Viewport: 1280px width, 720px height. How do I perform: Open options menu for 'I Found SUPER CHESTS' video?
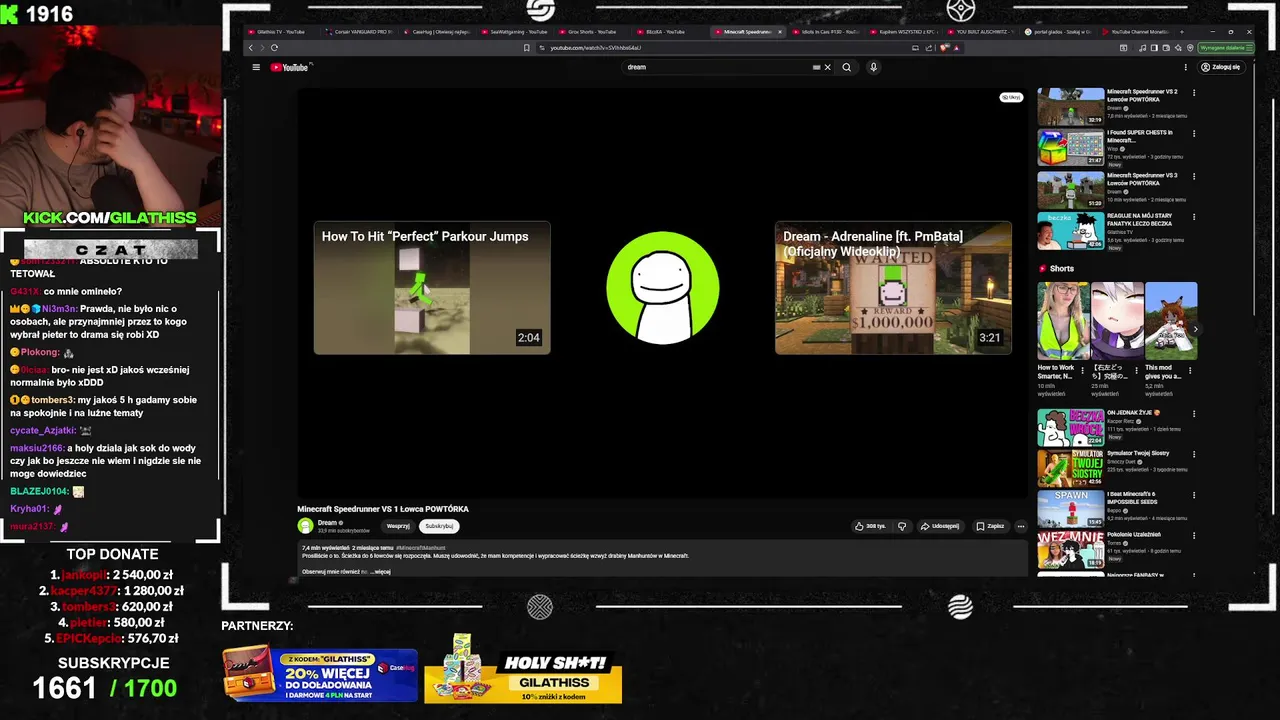click(x=1193, y=133)
